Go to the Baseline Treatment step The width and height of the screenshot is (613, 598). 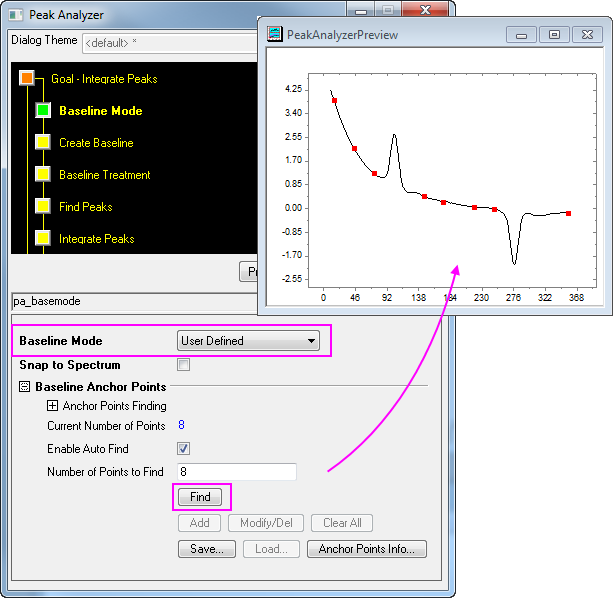tap(104, 175)
